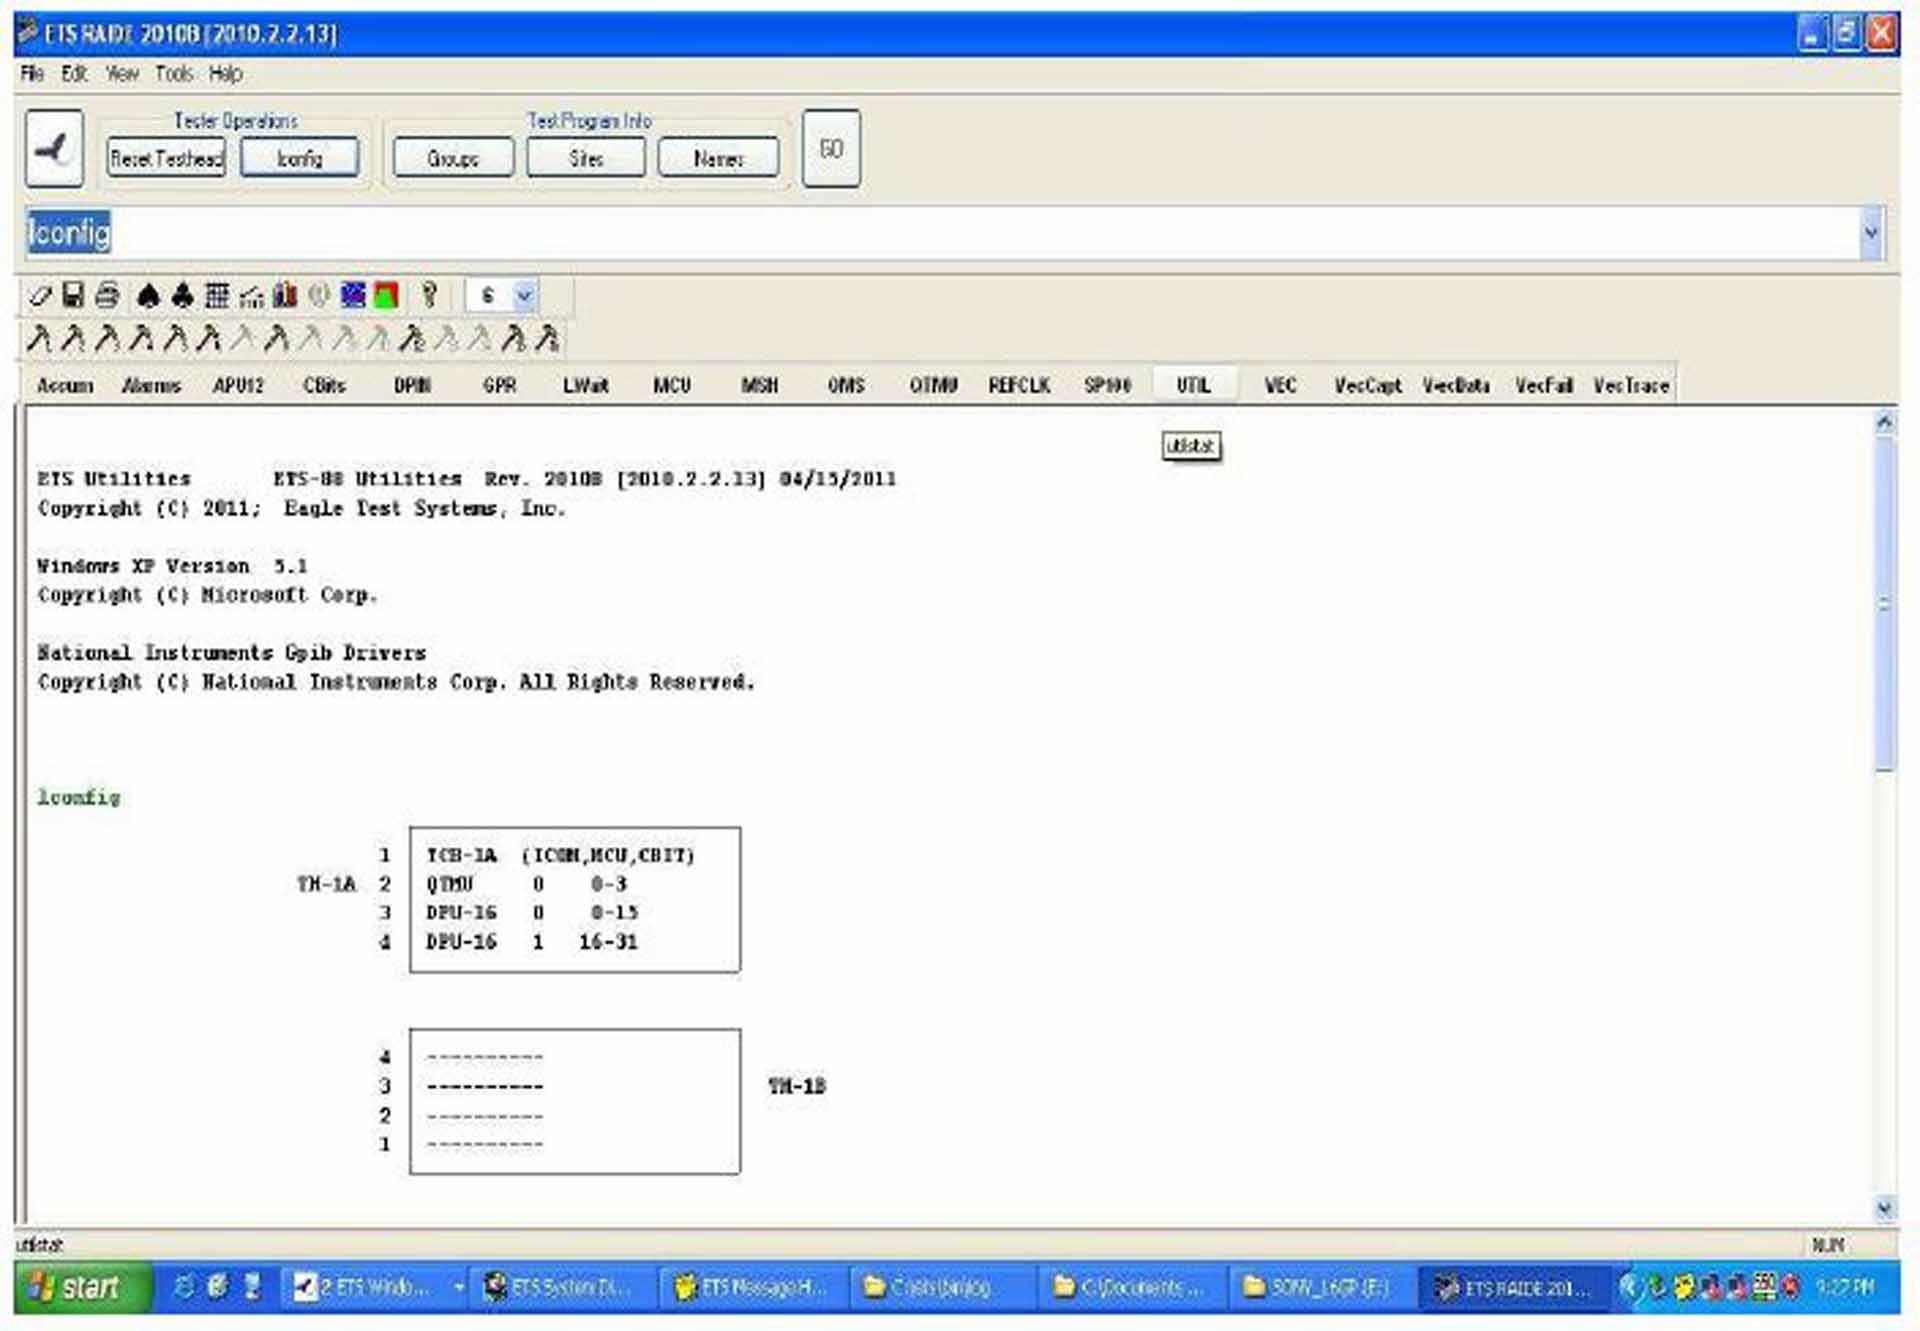1920x1331 pixels.
Task: Click the utilstat label below the tabs
Action: pyautogui.click(x=1191, y=446)
